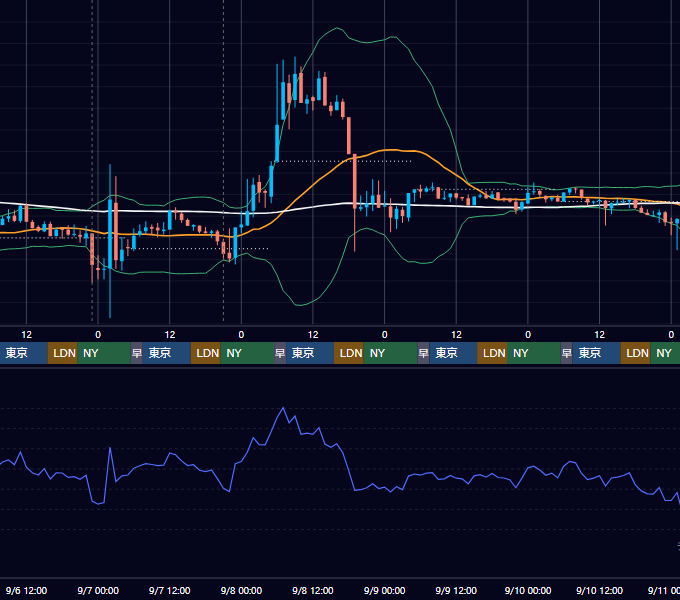Select the 9/9 12:00 date label
The width and height of the screenshot is (680, 600).
[x=456, y=590]
